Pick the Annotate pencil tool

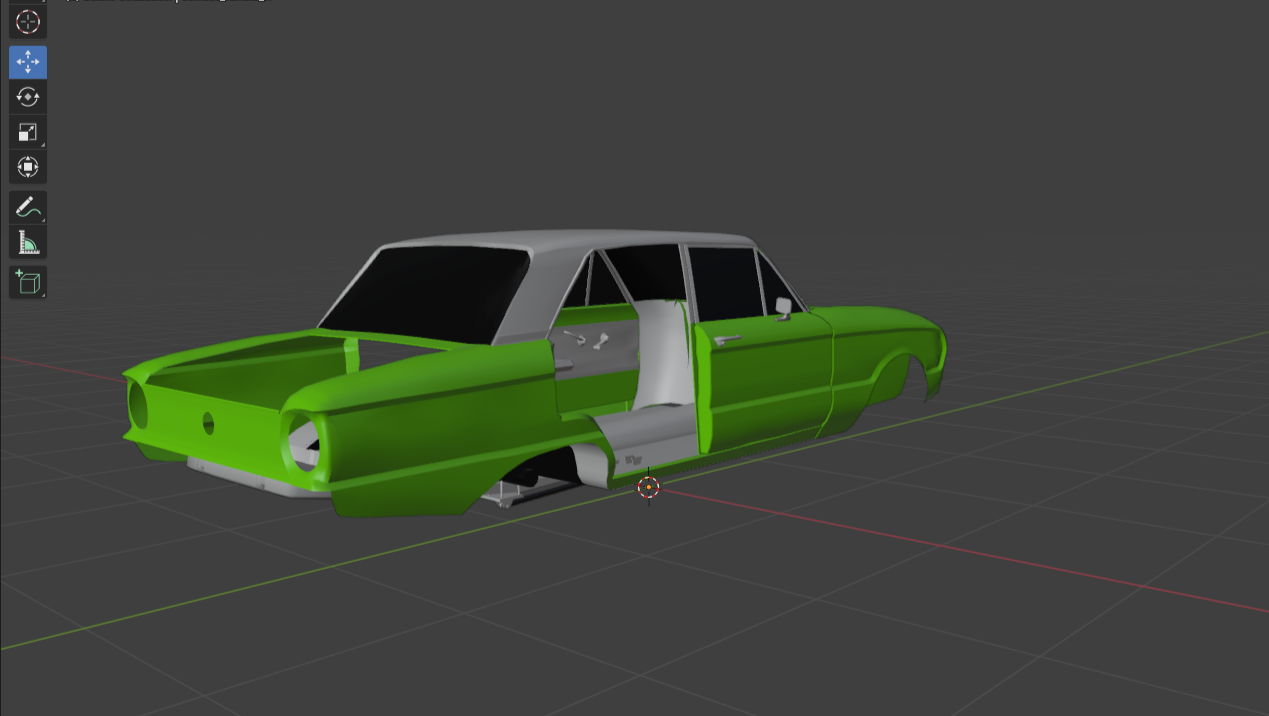[28, 207]
